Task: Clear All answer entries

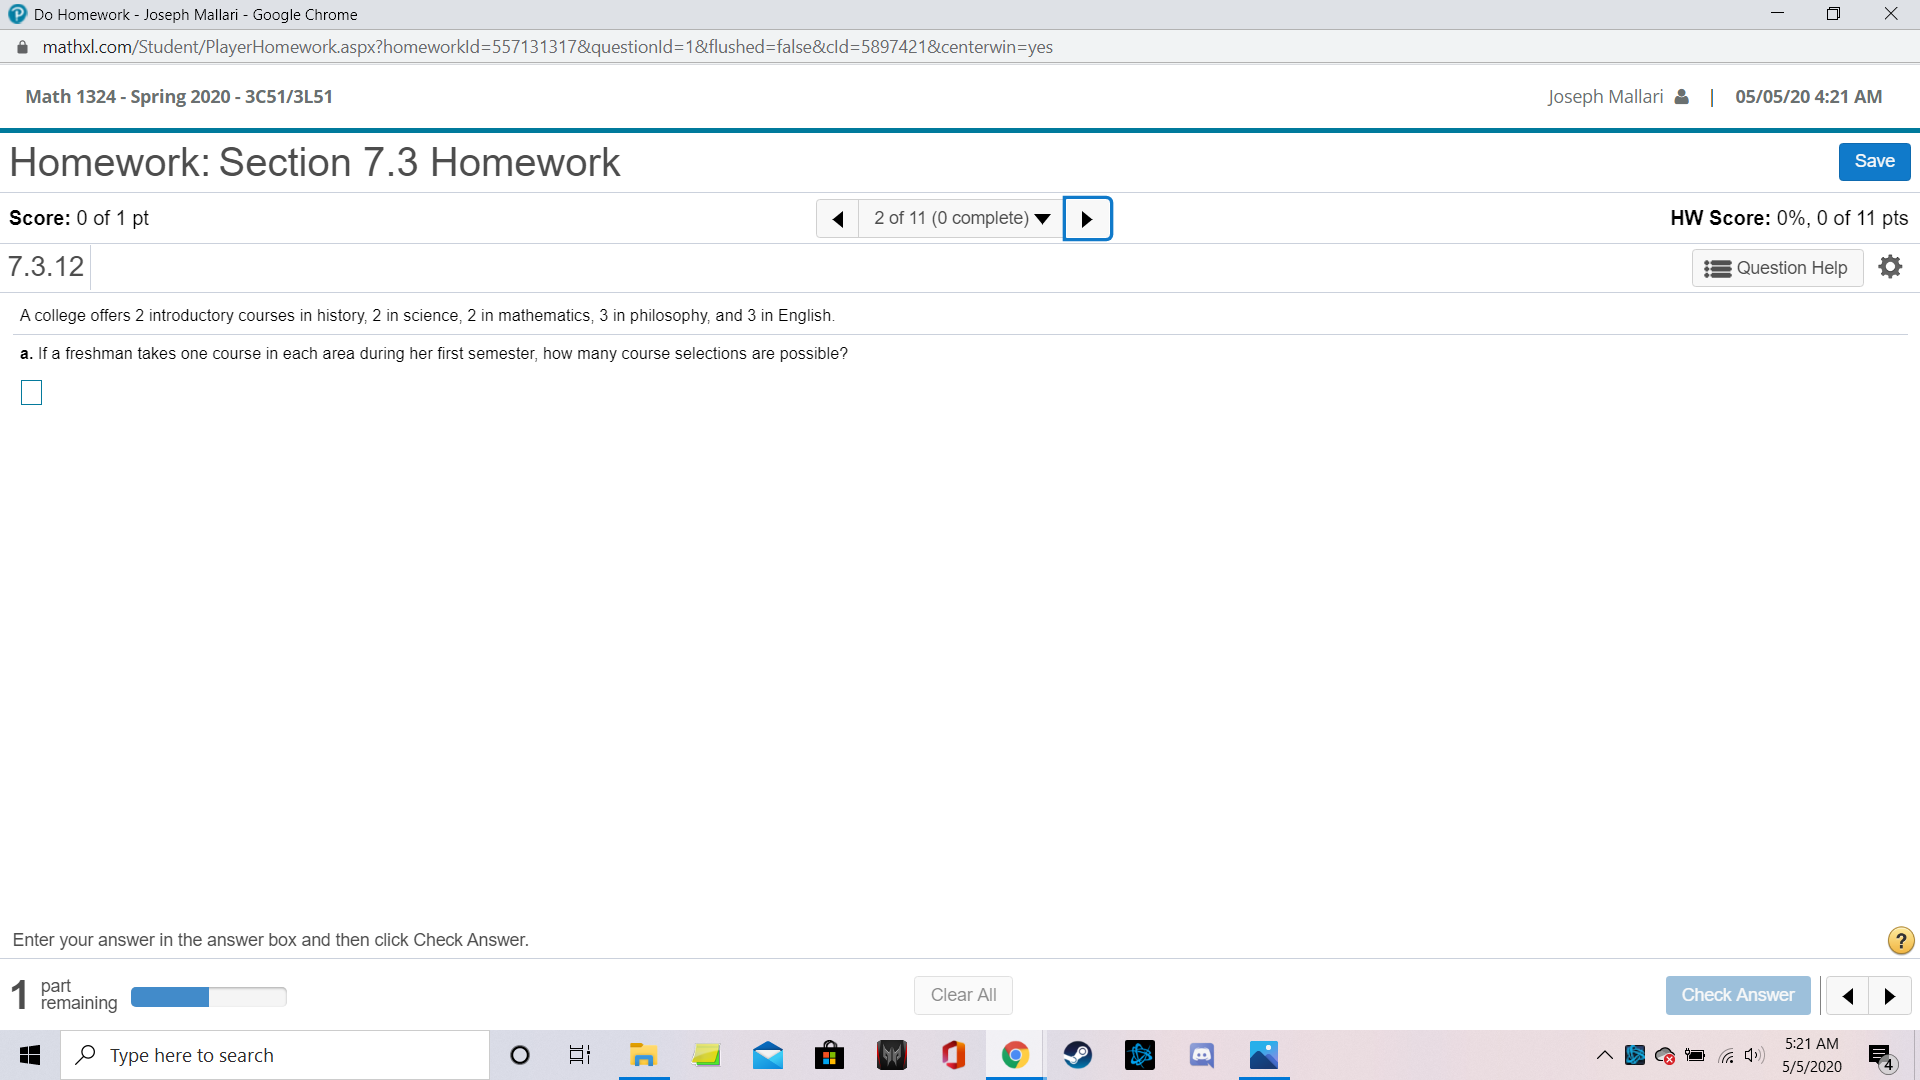Action: pyautogui.click(x=963, y=994)
